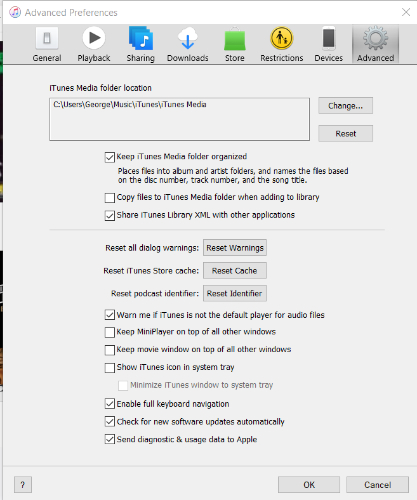Check Show iTunes icon in system tray
This screenshot has width=417, height=500.
pos(110,368)
